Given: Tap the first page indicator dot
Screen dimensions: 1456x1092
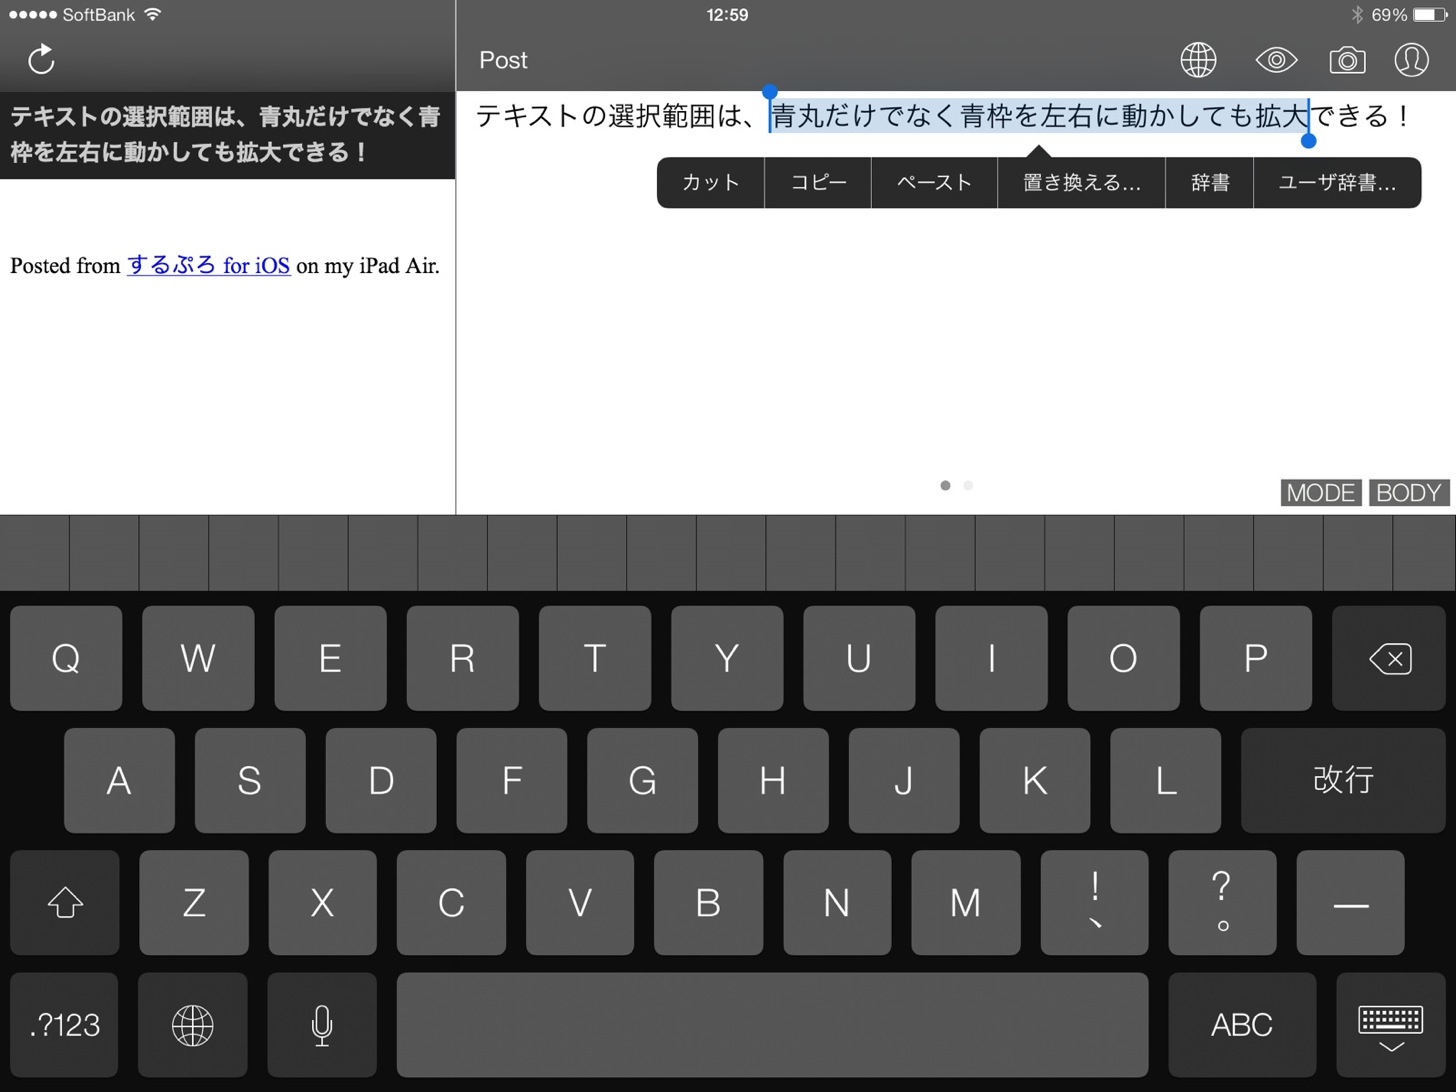Looking at the screenshot, I should (x=945, y=485).
